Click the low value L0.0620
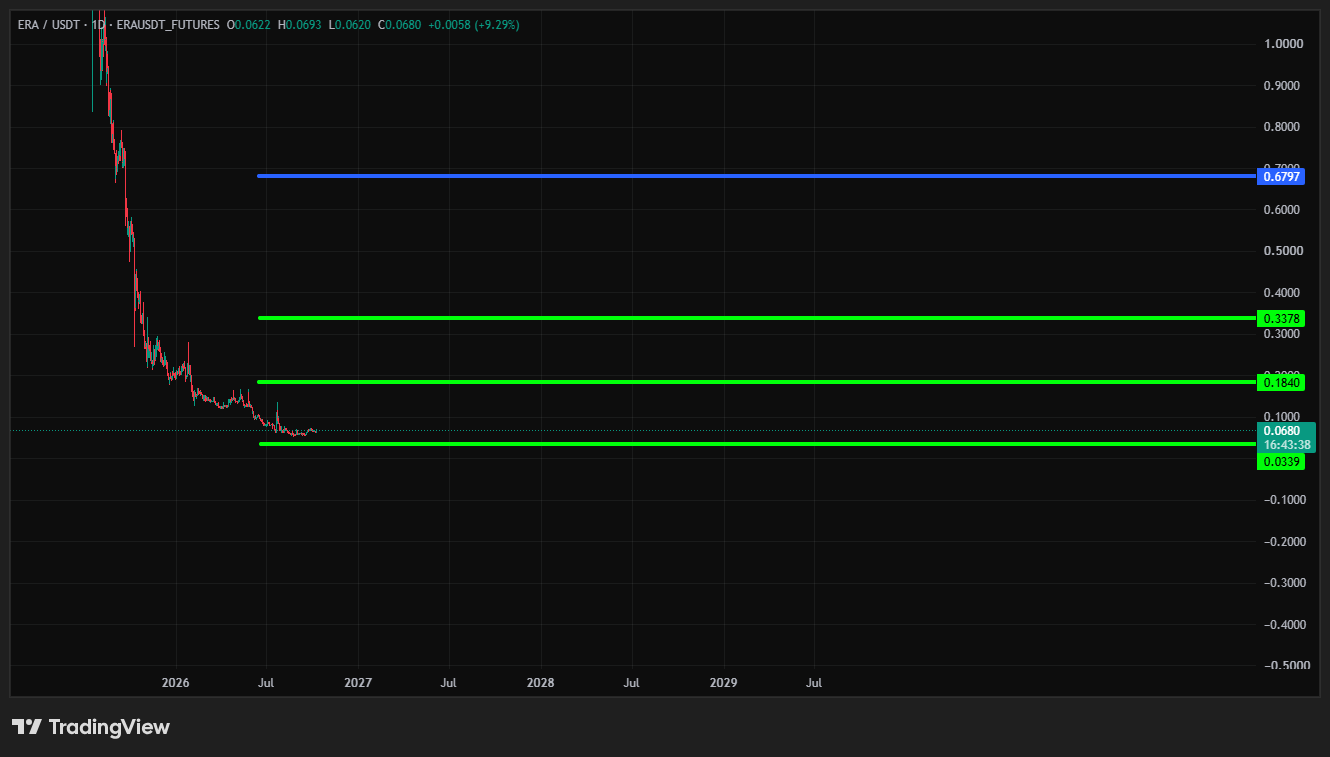Screen dimensions: 1330x757 coord(348,24)
